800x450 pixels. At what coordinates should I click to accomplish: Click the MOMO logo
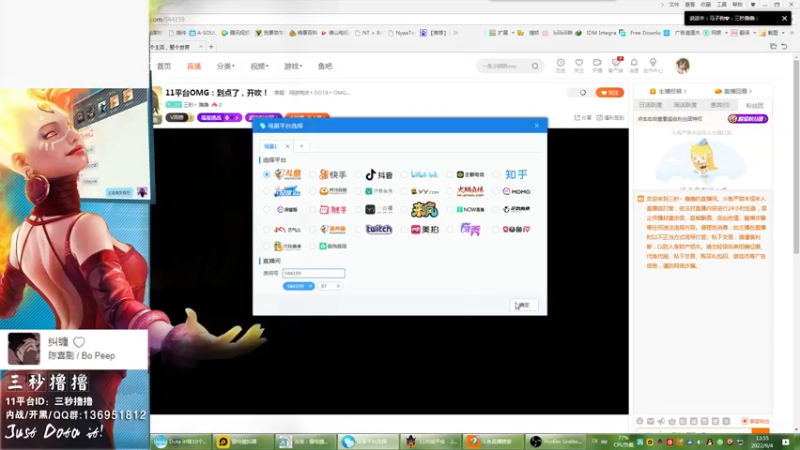click(516, 192)
